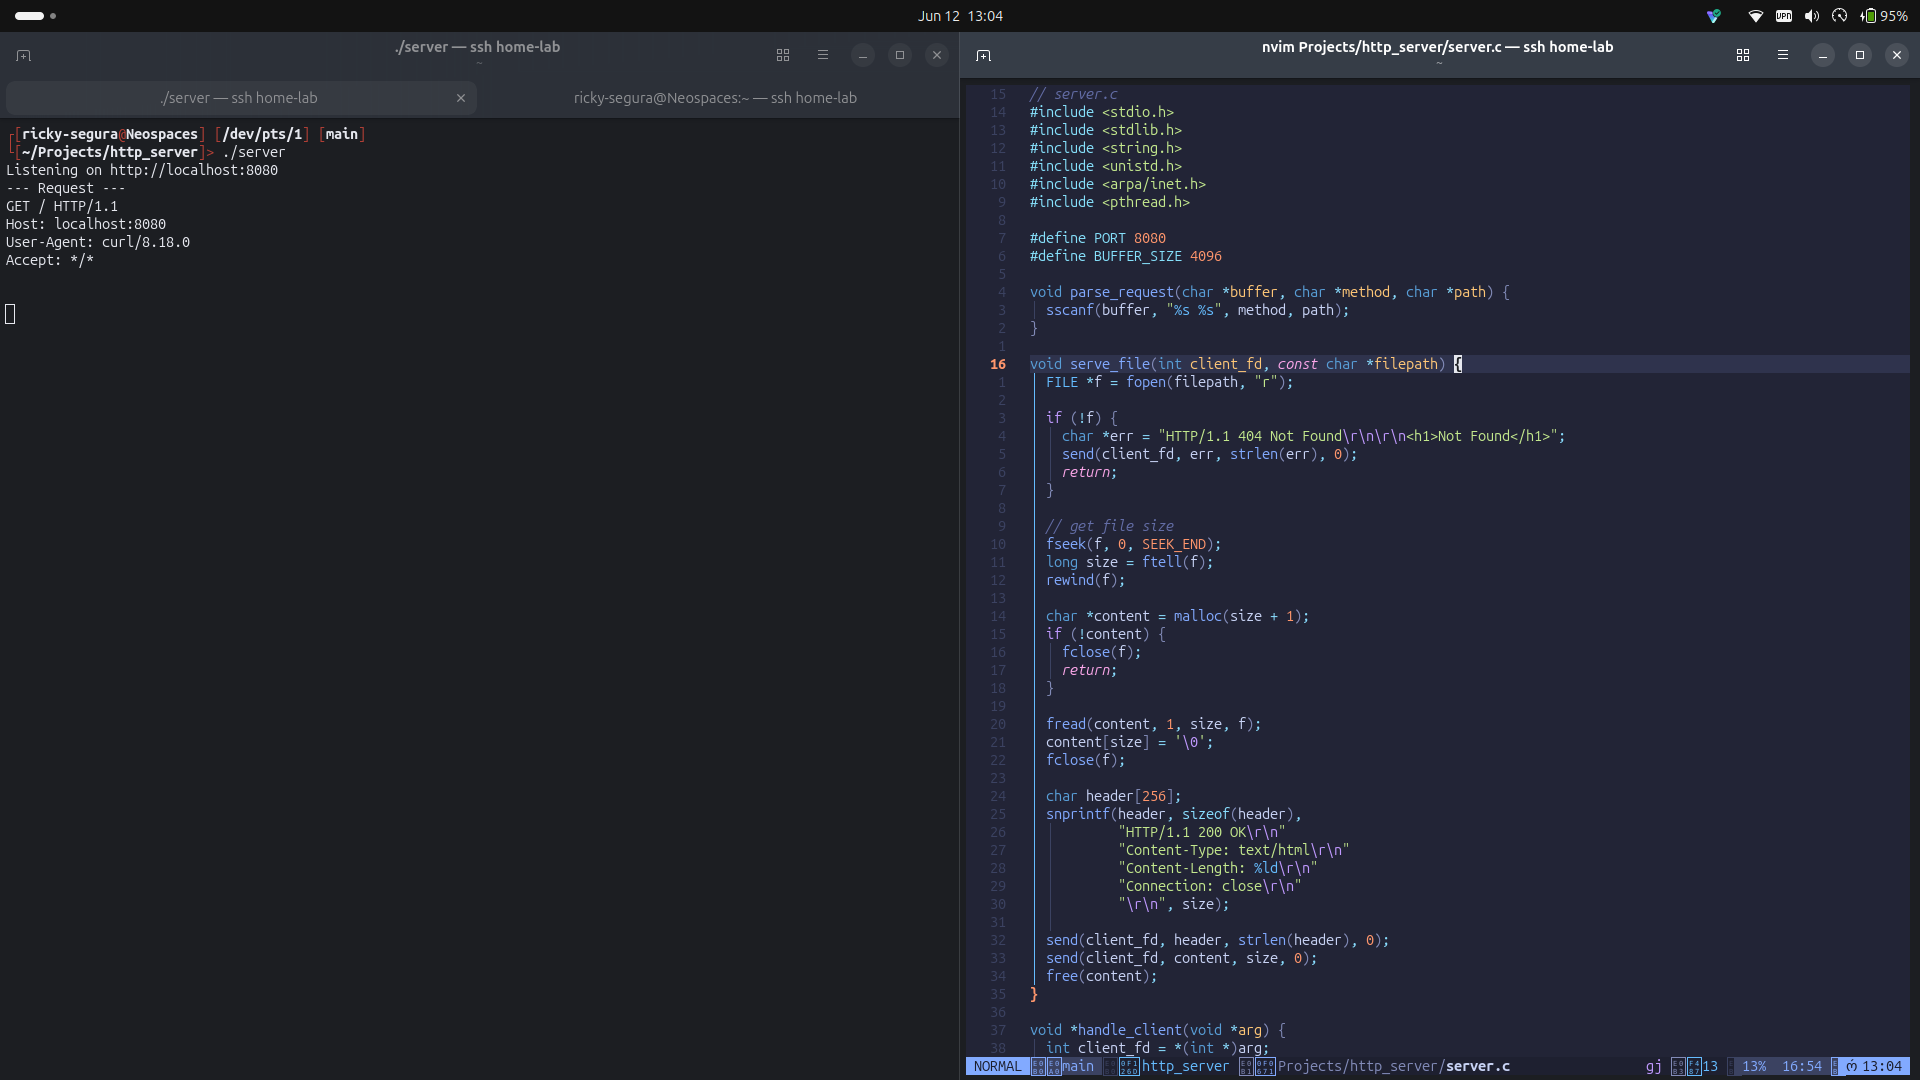This screenshot has height=1080, width=1920.
Task: Click 'server.c' filename in nvim statusline
Action: (x=1478, y=1066)
